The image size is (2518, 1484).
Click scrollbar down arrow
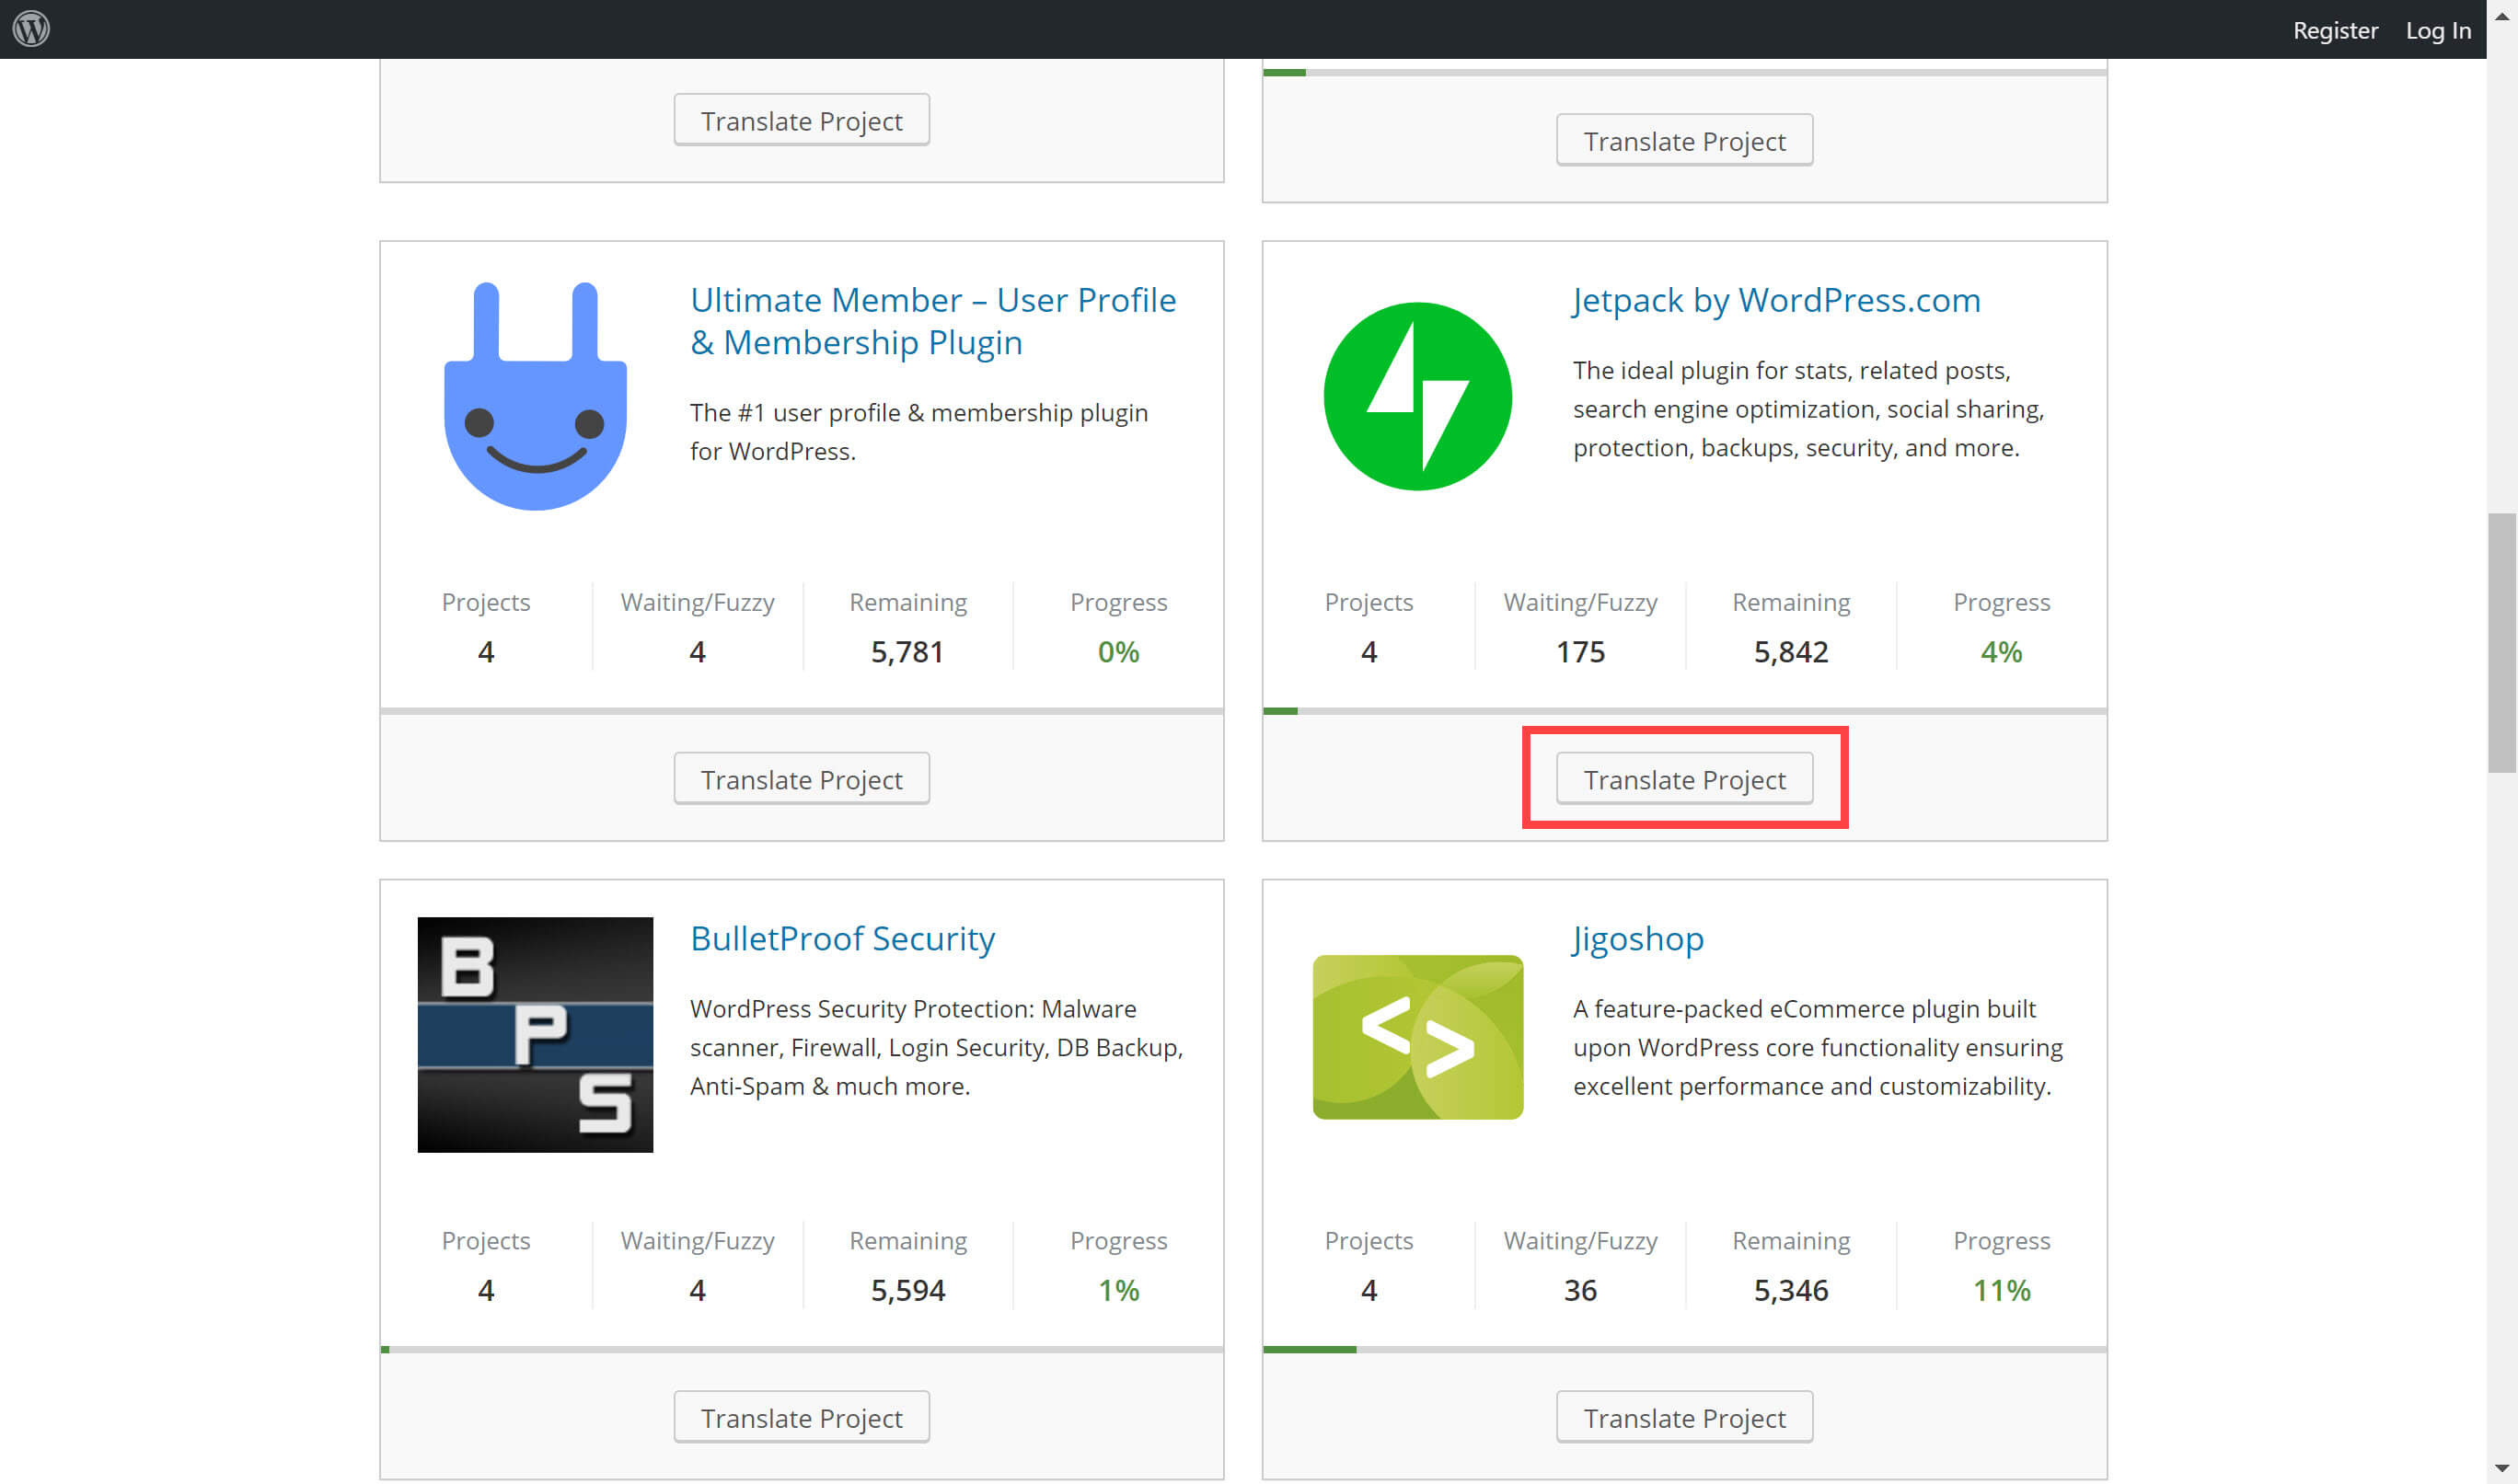pyautogui.click(x=2501, y=1469)
